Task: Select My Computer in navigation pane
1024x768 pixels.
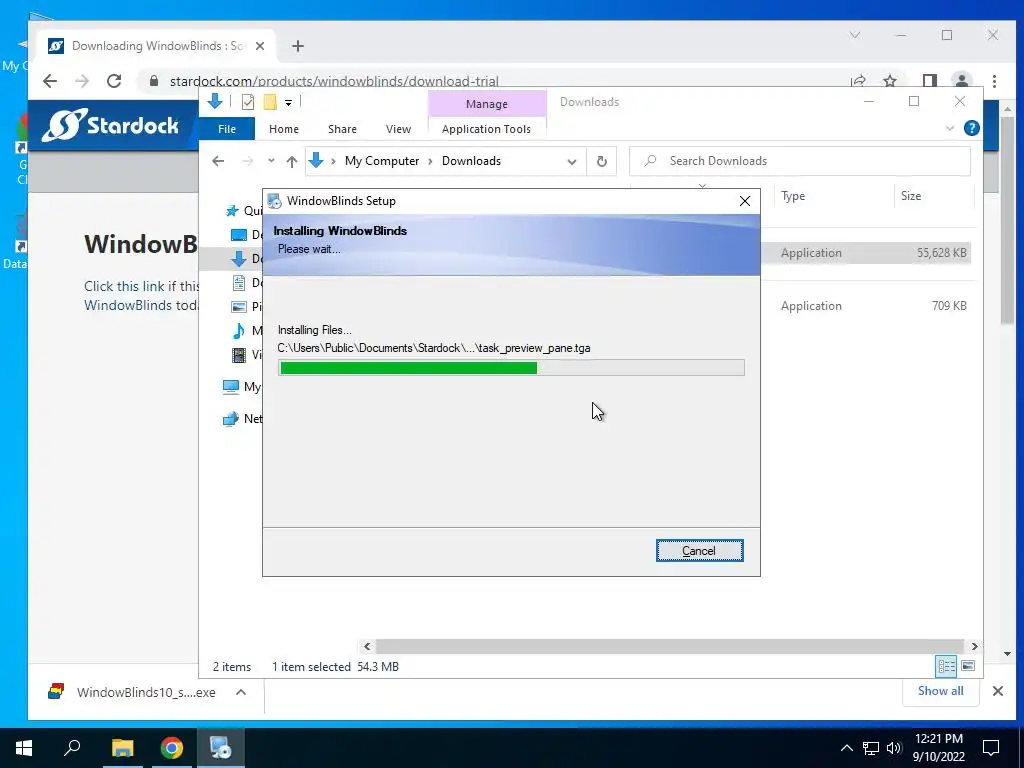Action: 242,387
